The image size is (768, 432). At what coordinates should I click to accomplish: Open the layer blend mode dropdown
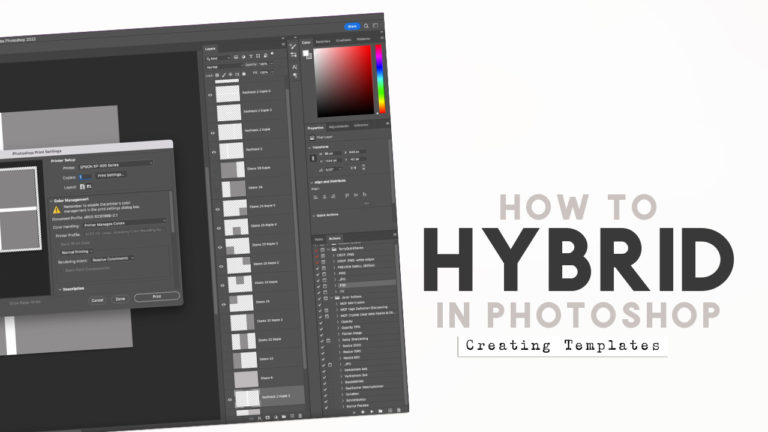tap(223, 67)
